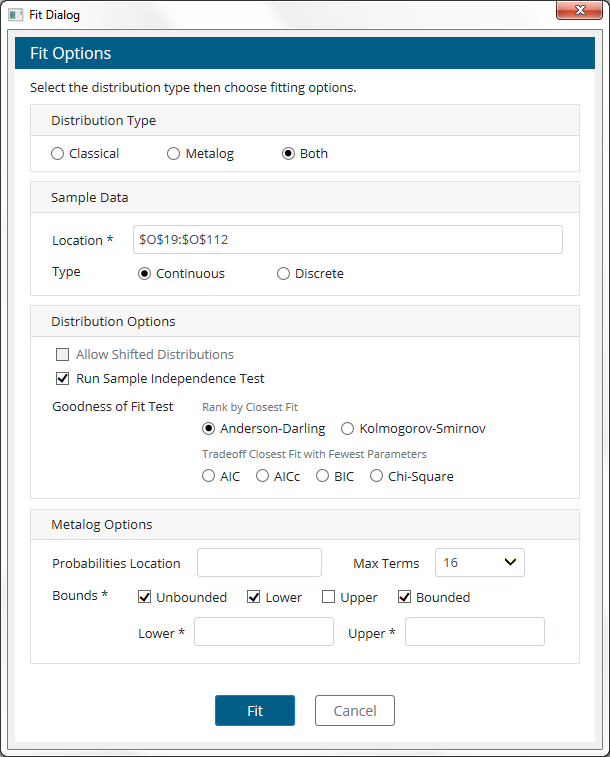
Task: Click the Fit Dialog title bar icon
Action: coord(15,16)
